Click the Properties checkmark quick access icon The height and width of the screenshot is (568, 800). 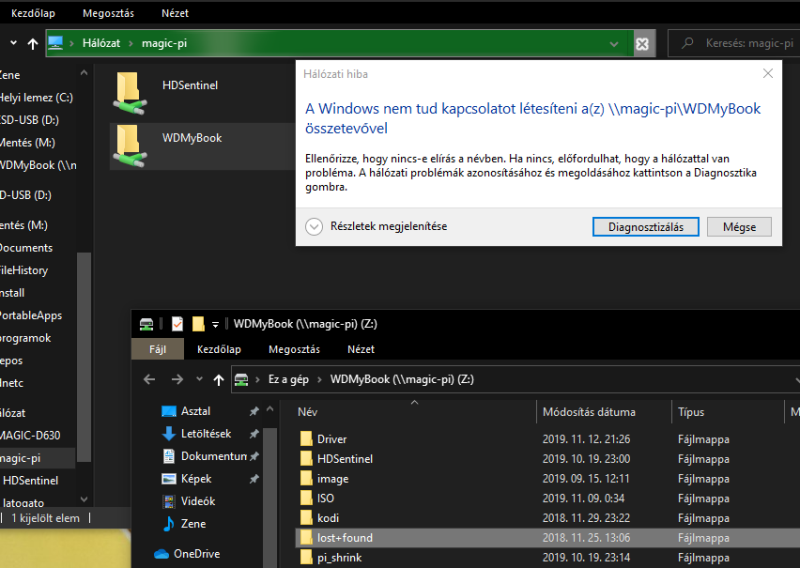pyautogui.click(x=177, y=324)
